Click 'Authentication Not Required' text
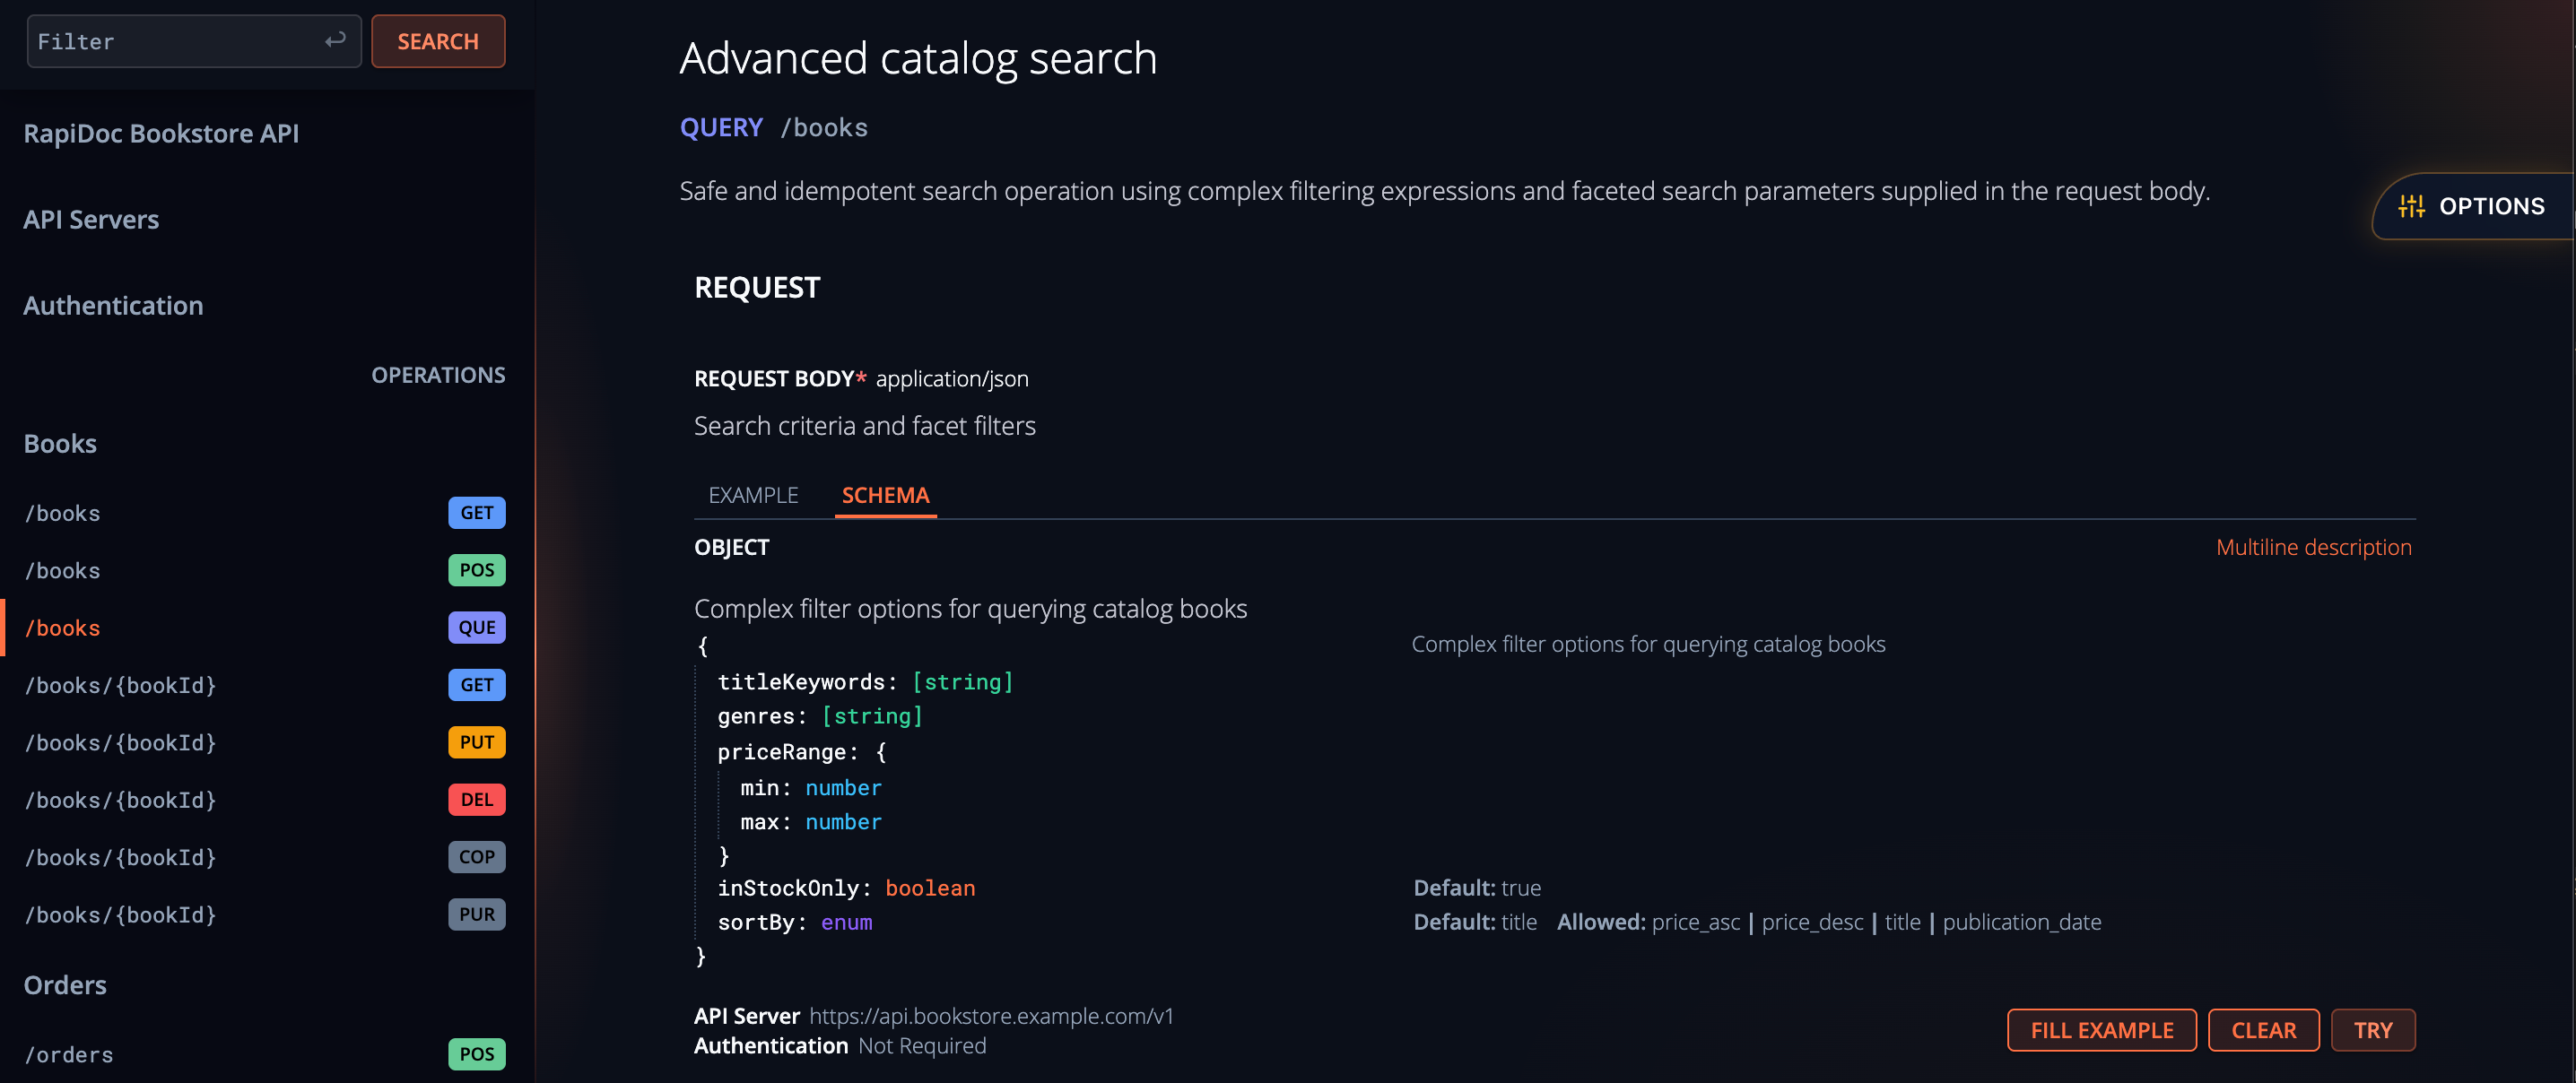The width and height of the screenshot is (2576, 1083). click(x=840, y=1045)
